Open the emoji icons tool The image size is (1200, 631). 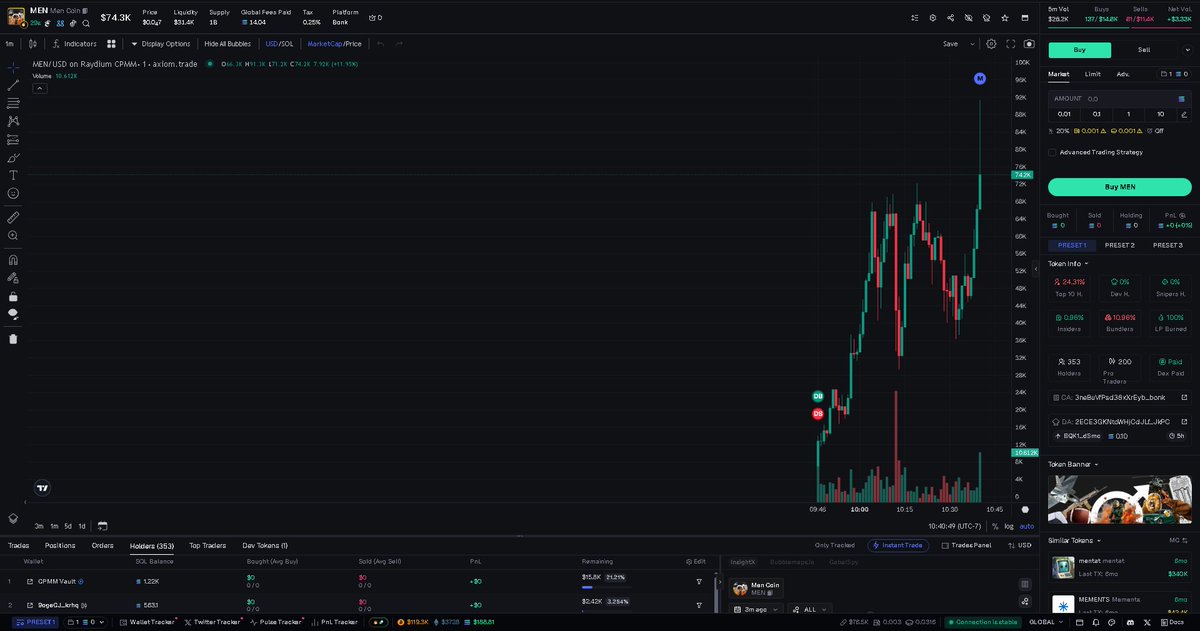coord(13,193)
